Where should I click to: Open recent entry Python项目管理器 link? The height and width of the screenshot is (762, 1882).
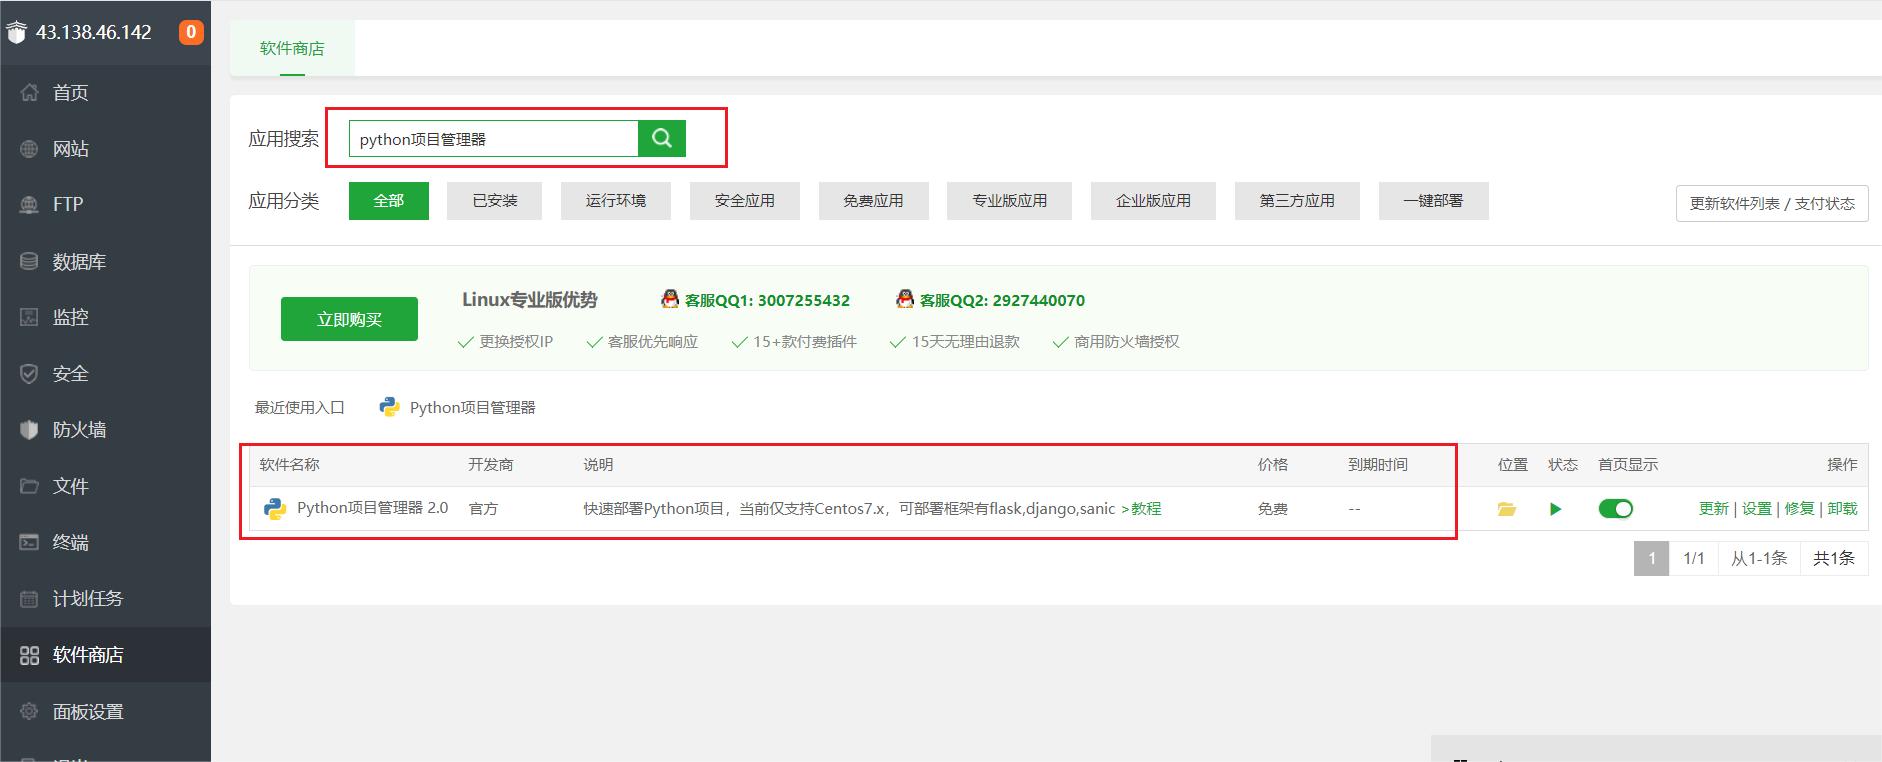tap(472, 407)
